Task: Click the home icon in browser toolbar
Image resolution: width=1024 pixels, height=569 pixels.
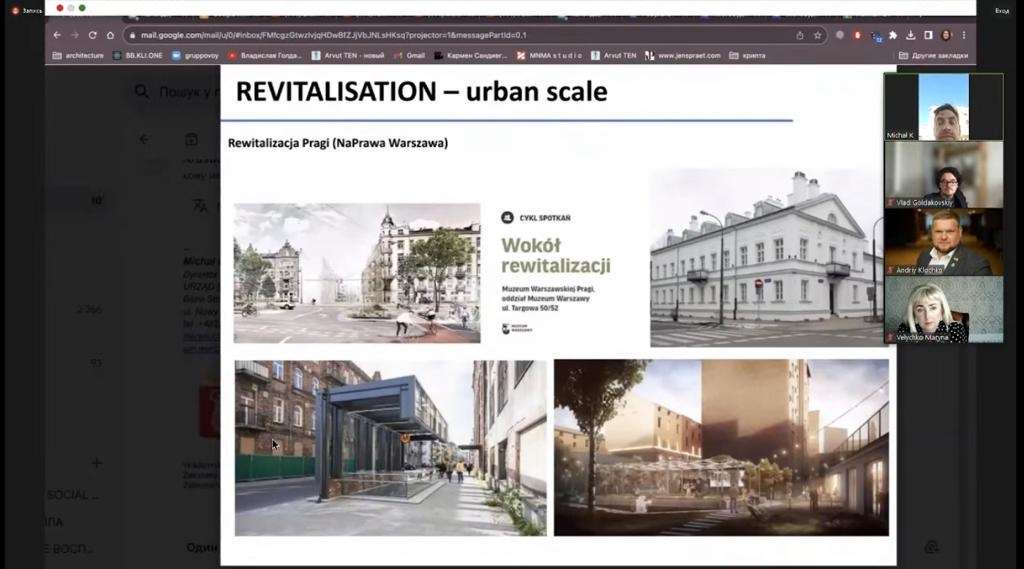Action: [x=110, y=35]
